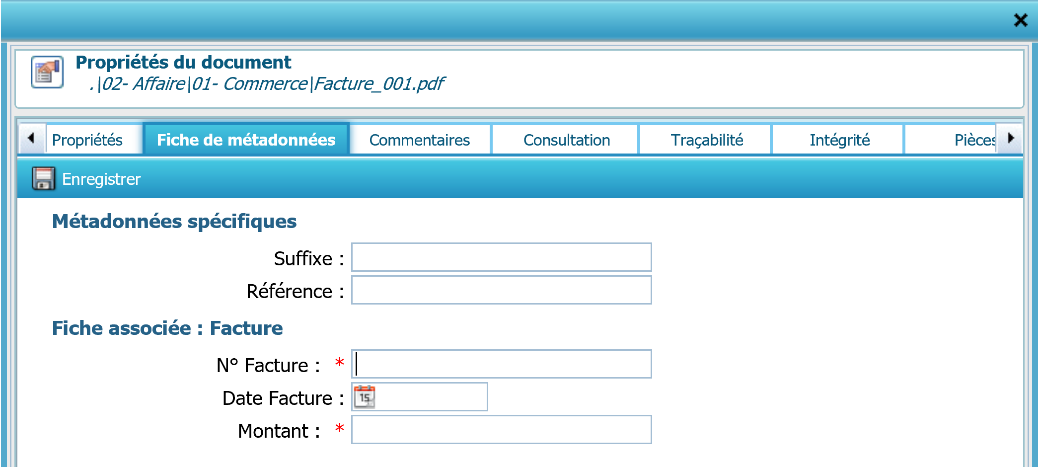The height and width of the screenshot is (467, 1039).
Task: Select the Fiche de métadonnées tab
Action: coord(246,140)
